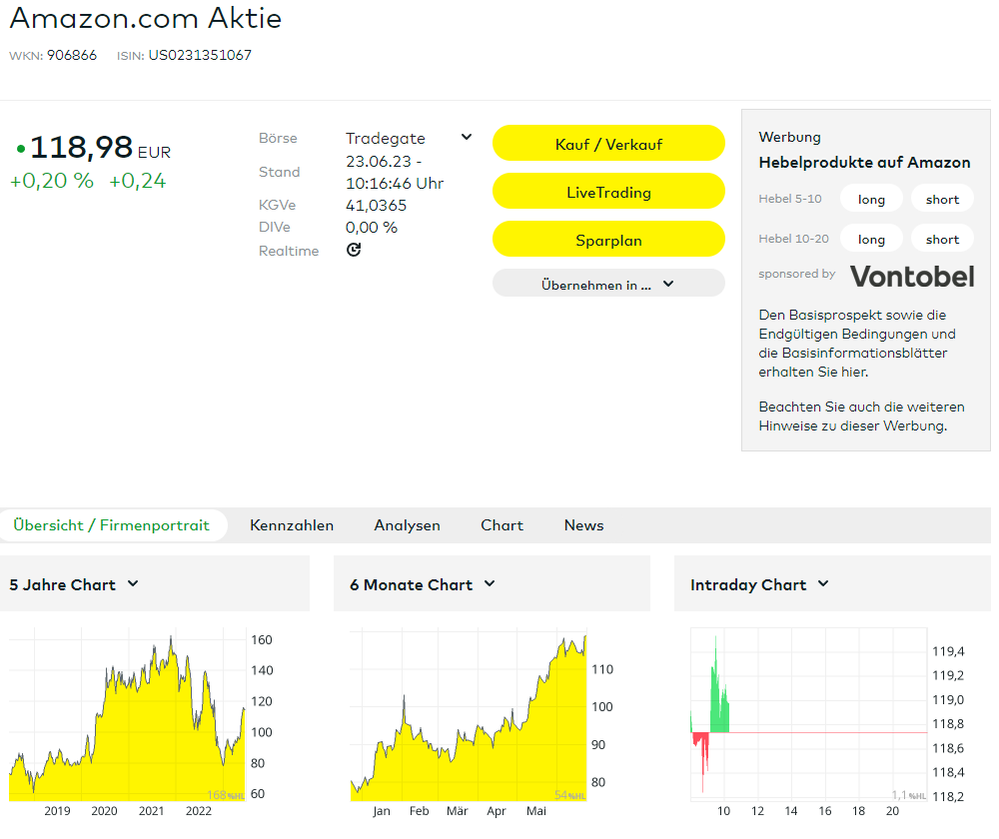Viewport: 999px width, 839px height.
Task: Change the 6 Monate Chart timeframe dropdown
Action: point(489,584)
